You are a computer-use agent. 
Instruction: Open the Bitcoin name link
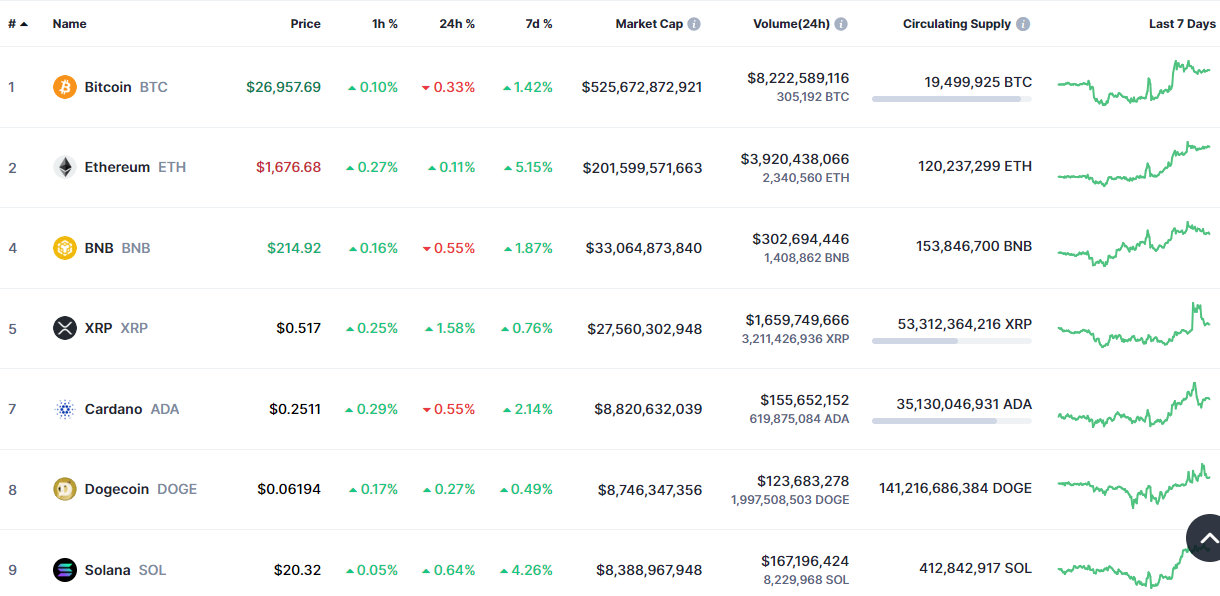(108, 87)
